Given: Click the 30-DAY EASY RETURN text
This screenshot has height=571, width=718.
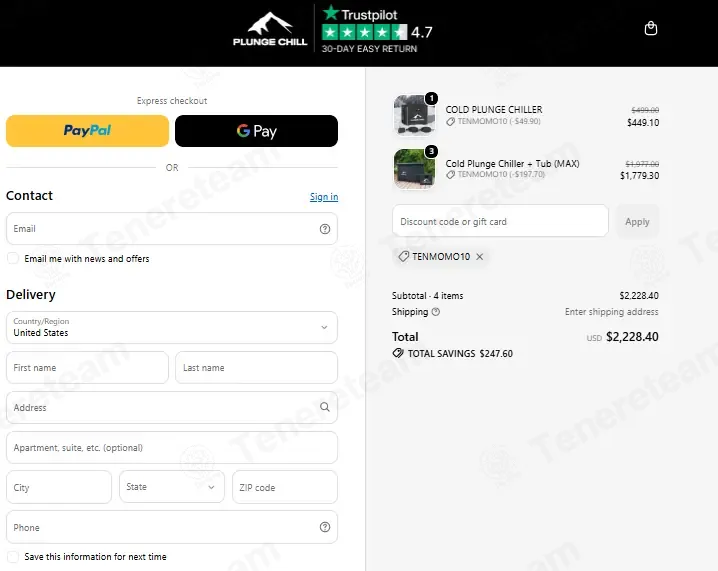Looking at the screenshot, I should pos(369,49).
